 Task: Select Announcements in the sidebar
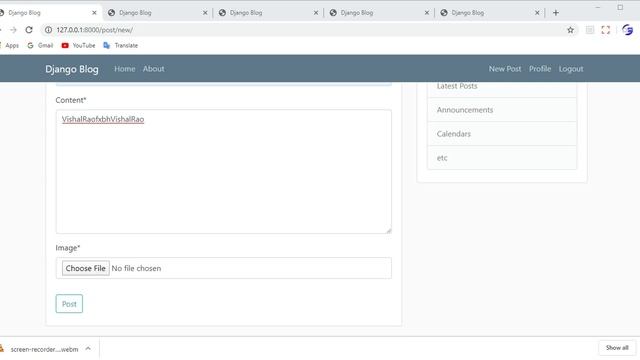click(x=502, y=110)
